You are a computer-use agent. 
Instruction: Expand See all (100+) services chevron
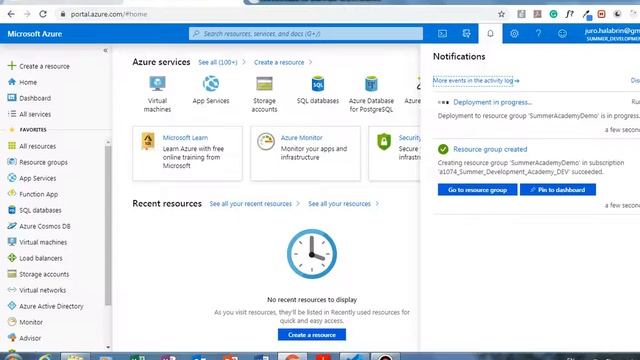pos(244,62)
